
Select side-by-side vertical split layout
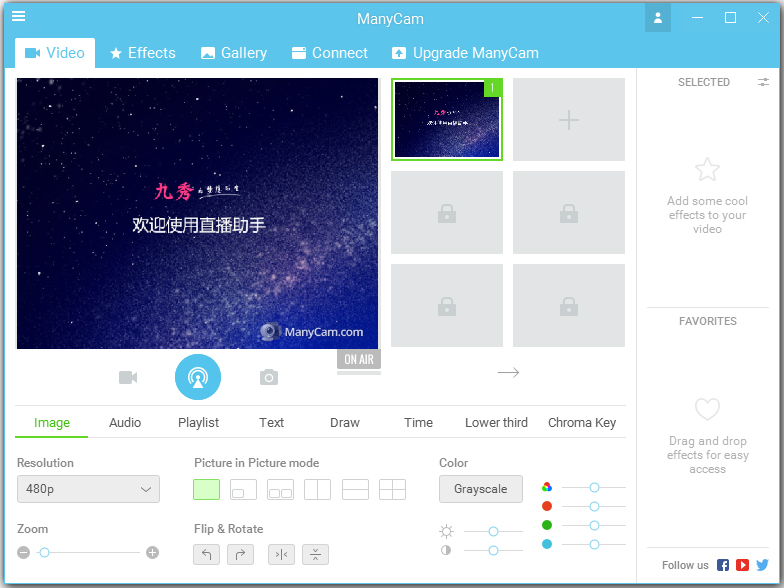[317, 489]
